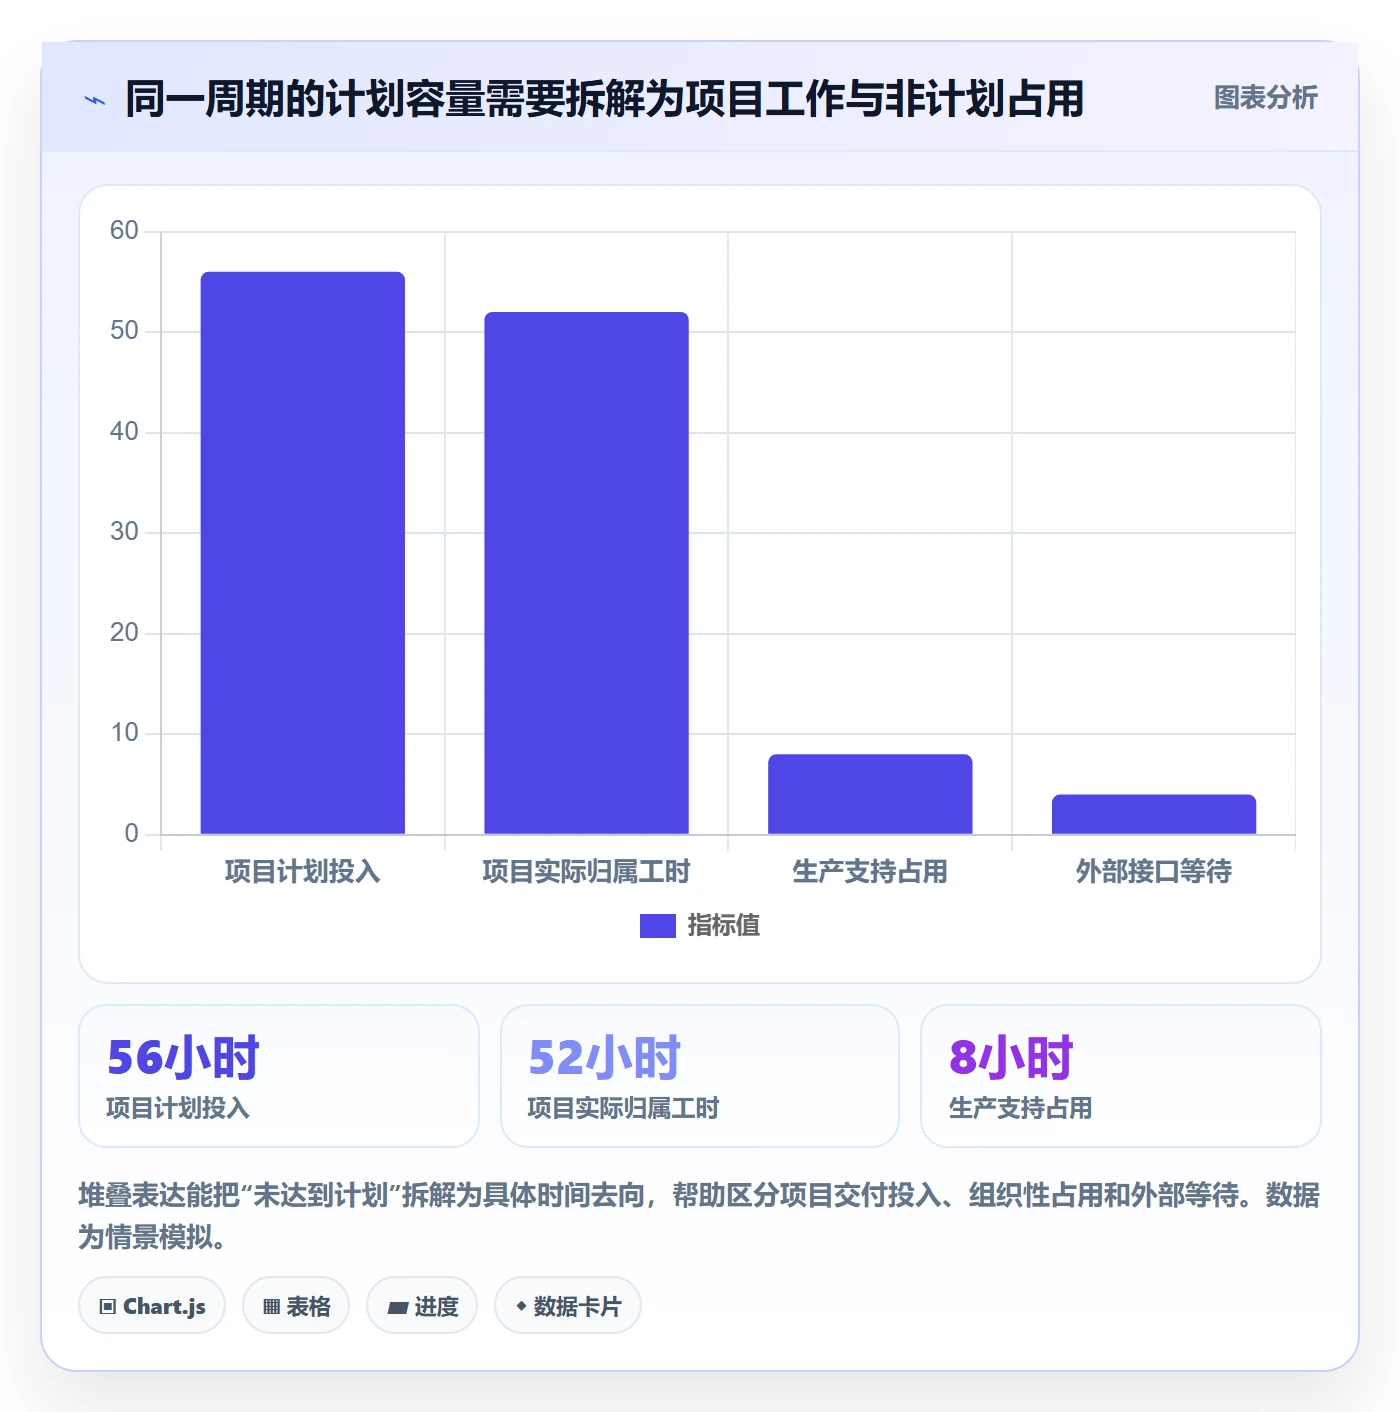Image resolution: width=1400 pixels, height=1412 pixels.
Task: Click the x-axis label 项目实际归属工时
Action: pyautogui.click(x=587, y=872)
